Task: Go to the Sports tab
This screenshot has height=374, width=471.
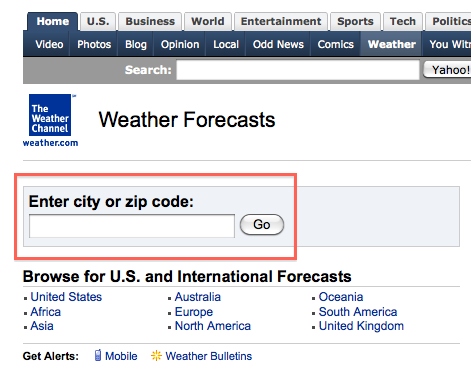Action: click(x=355, y=22)
